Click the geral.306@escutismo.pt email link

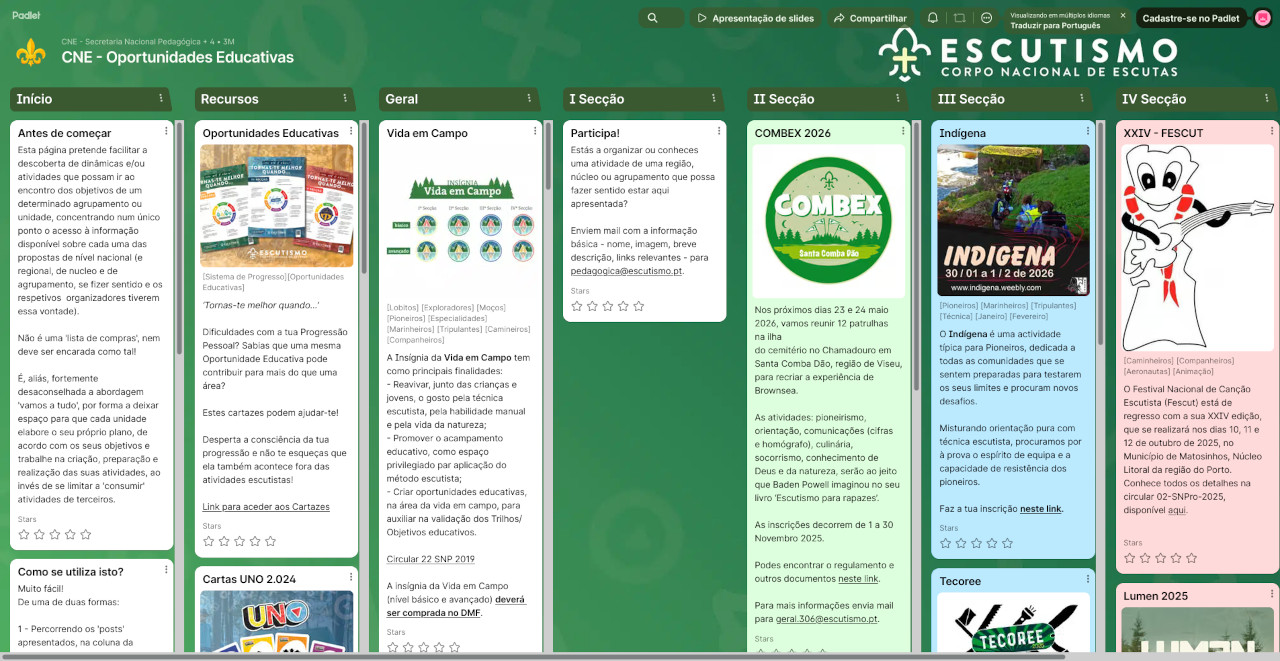[x=827, y=619]
